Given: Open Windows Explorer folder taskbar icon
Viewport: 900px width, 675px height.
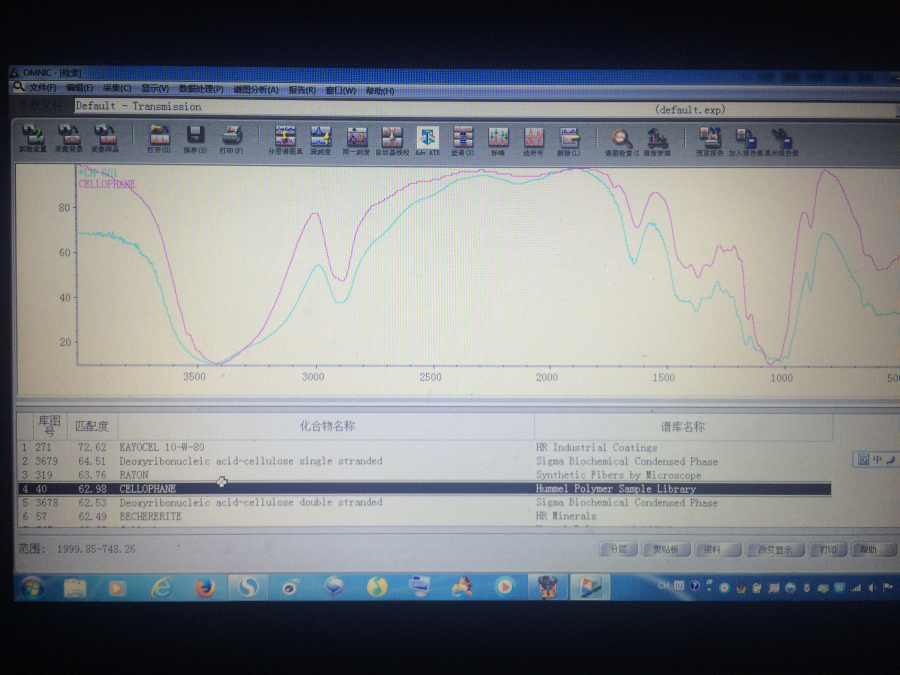Looking at the screenshot, I should coord(75,587).
